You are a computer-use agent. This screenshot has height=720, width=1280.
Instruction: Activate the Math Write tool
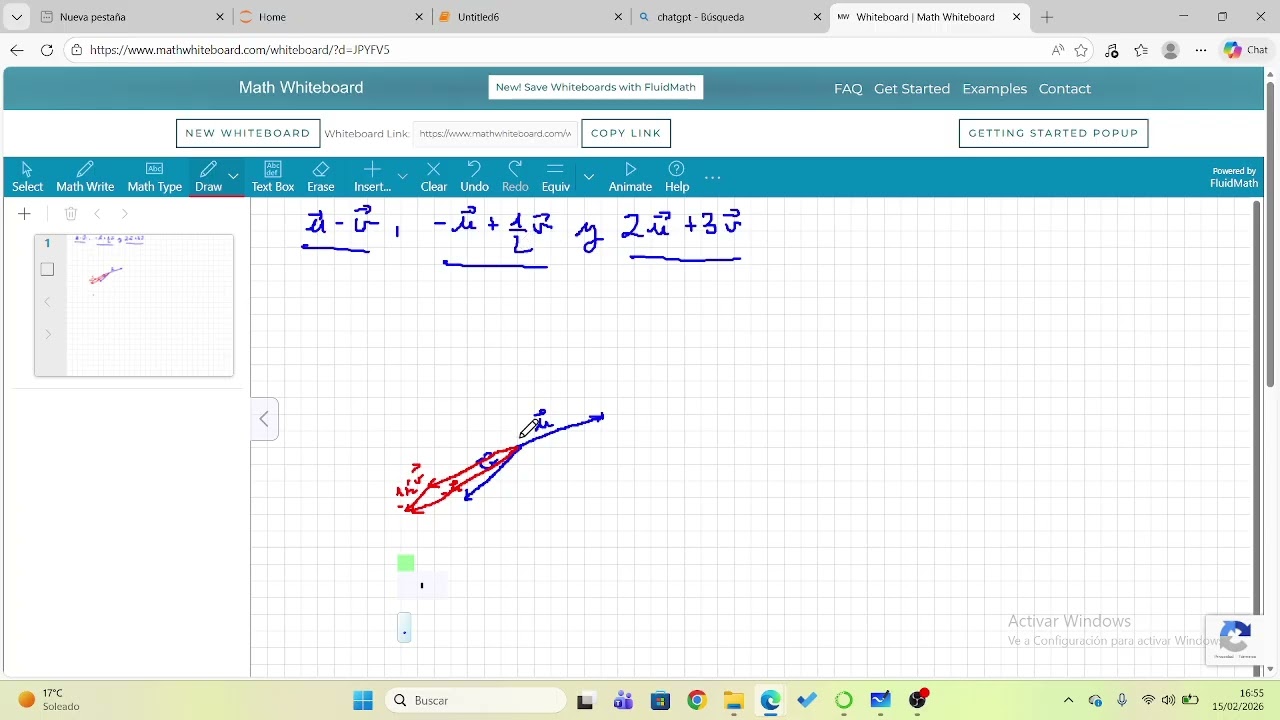point(85,177)
